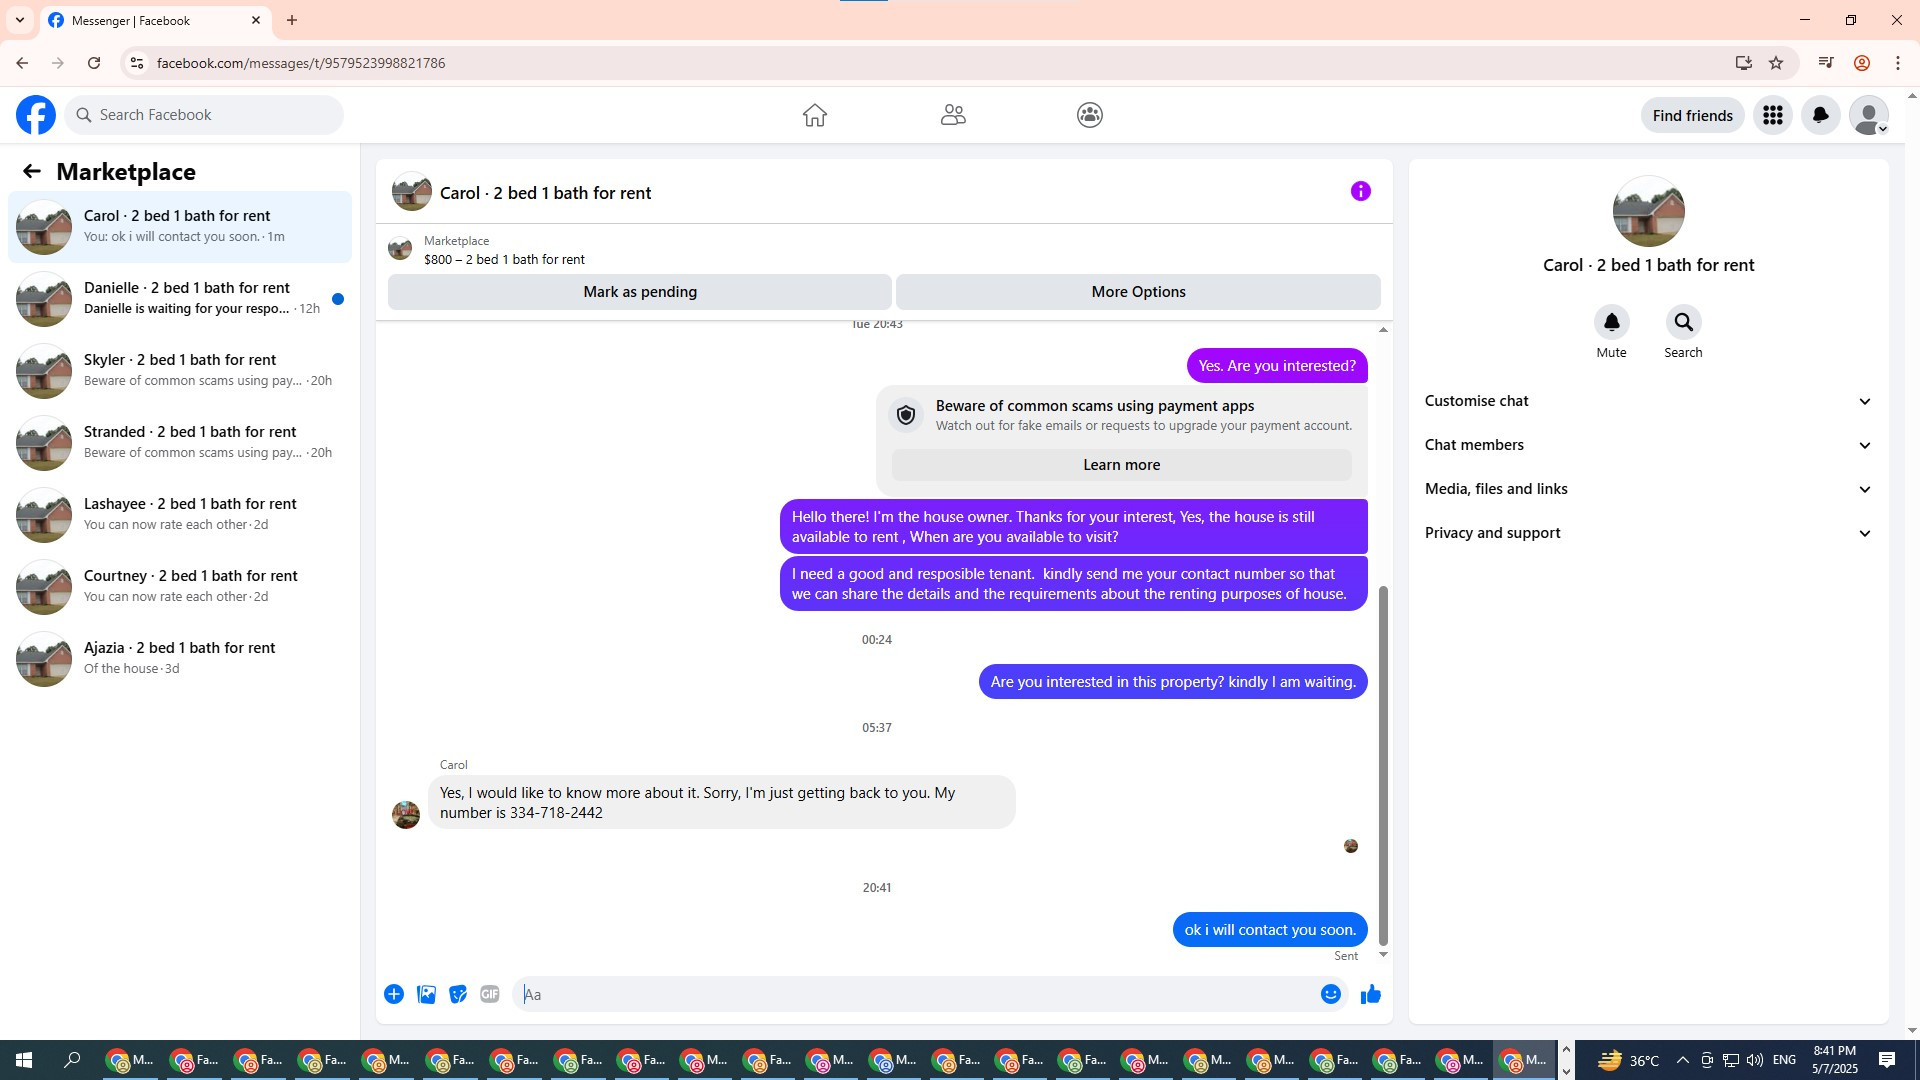Attach a photo file icon

click(x=426, y=994)
